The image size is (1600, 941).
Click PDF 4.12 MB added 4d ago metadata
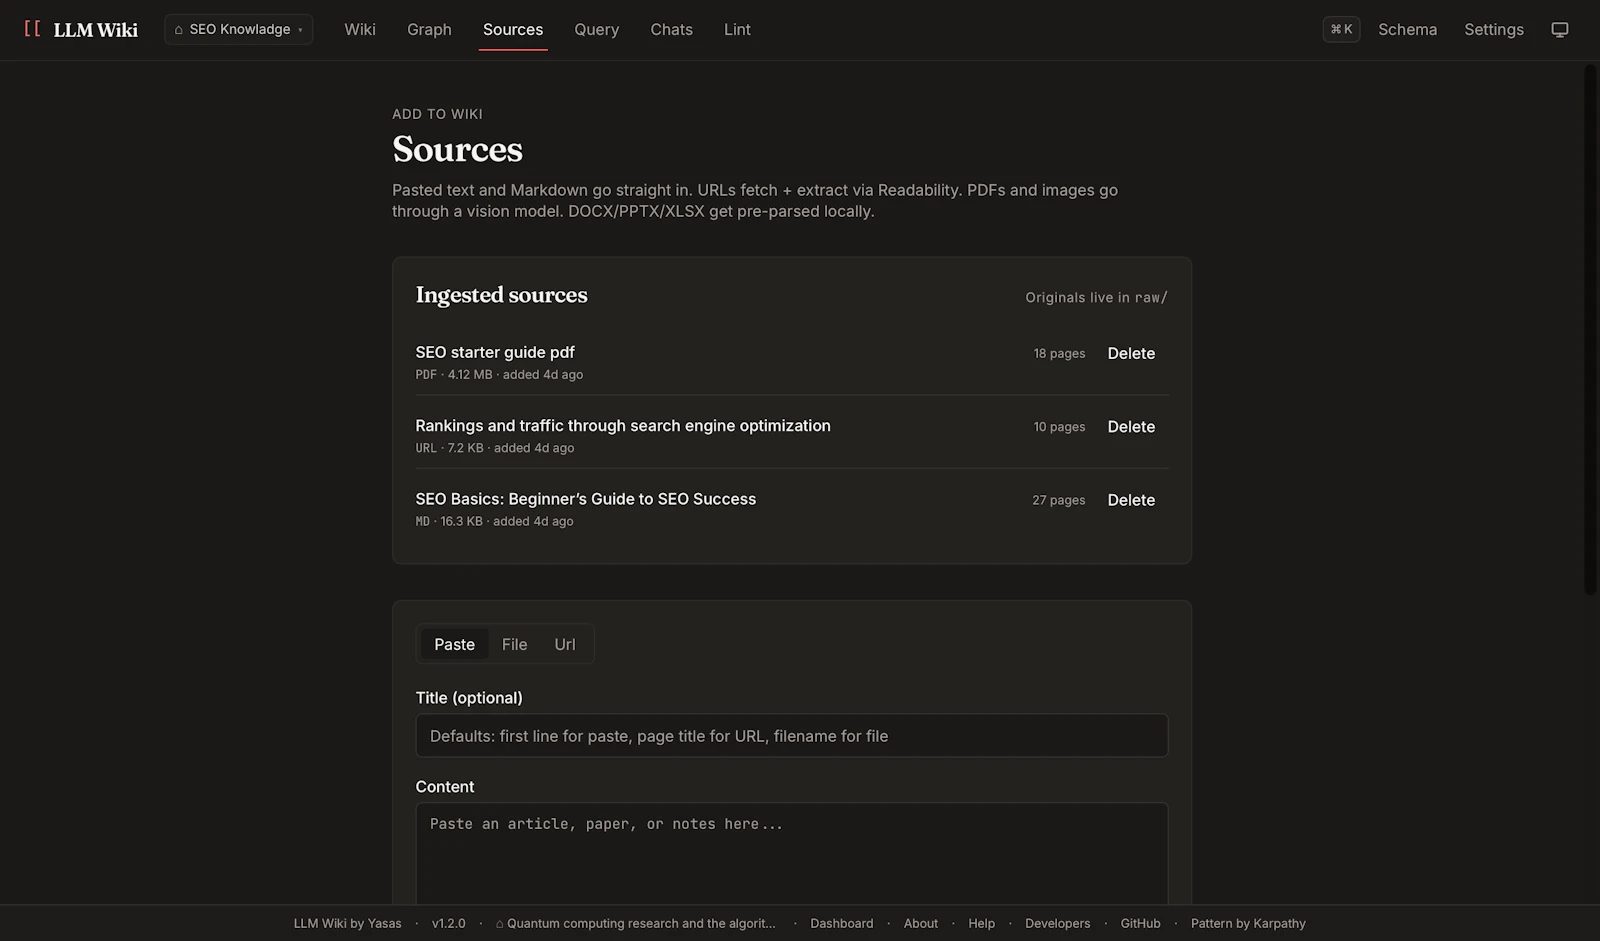(499, 374)
